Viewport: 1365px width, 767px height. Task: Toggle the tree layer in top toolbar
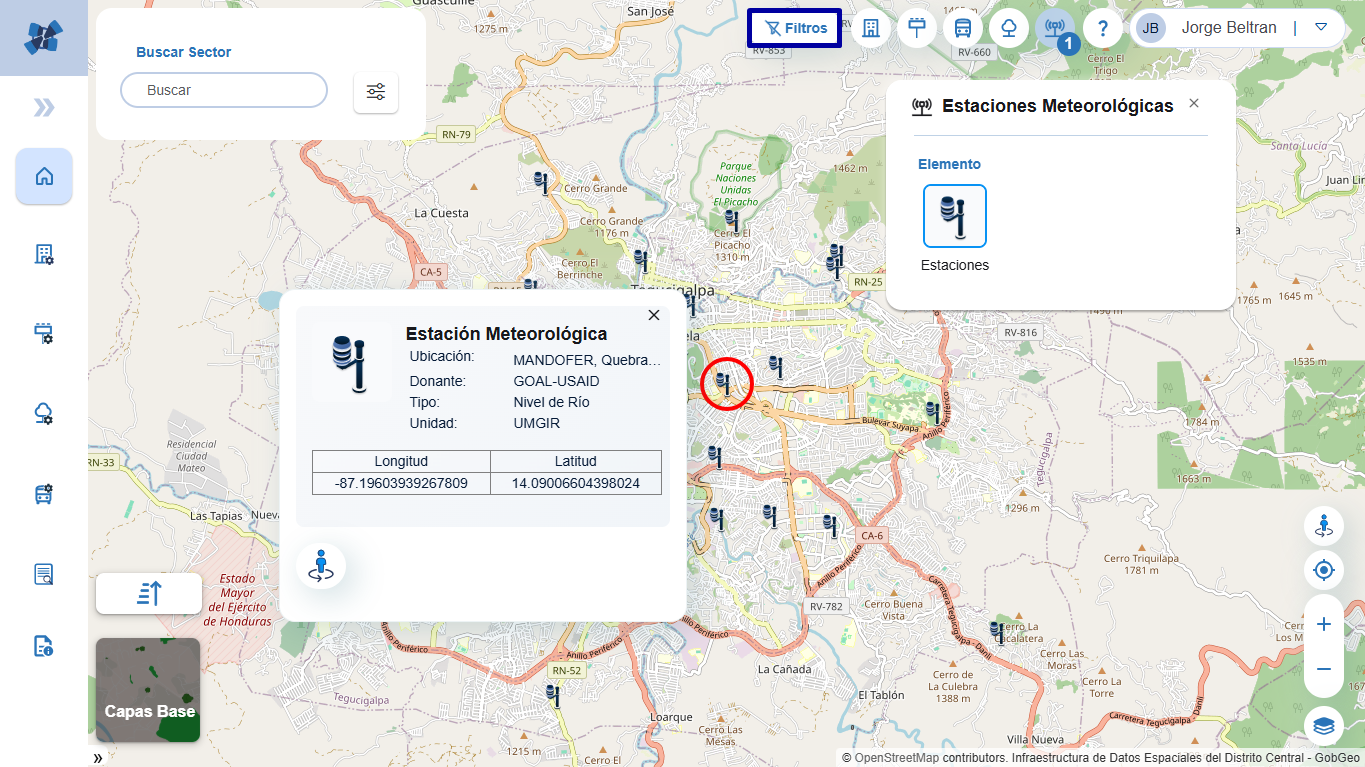click(1009, 28)
